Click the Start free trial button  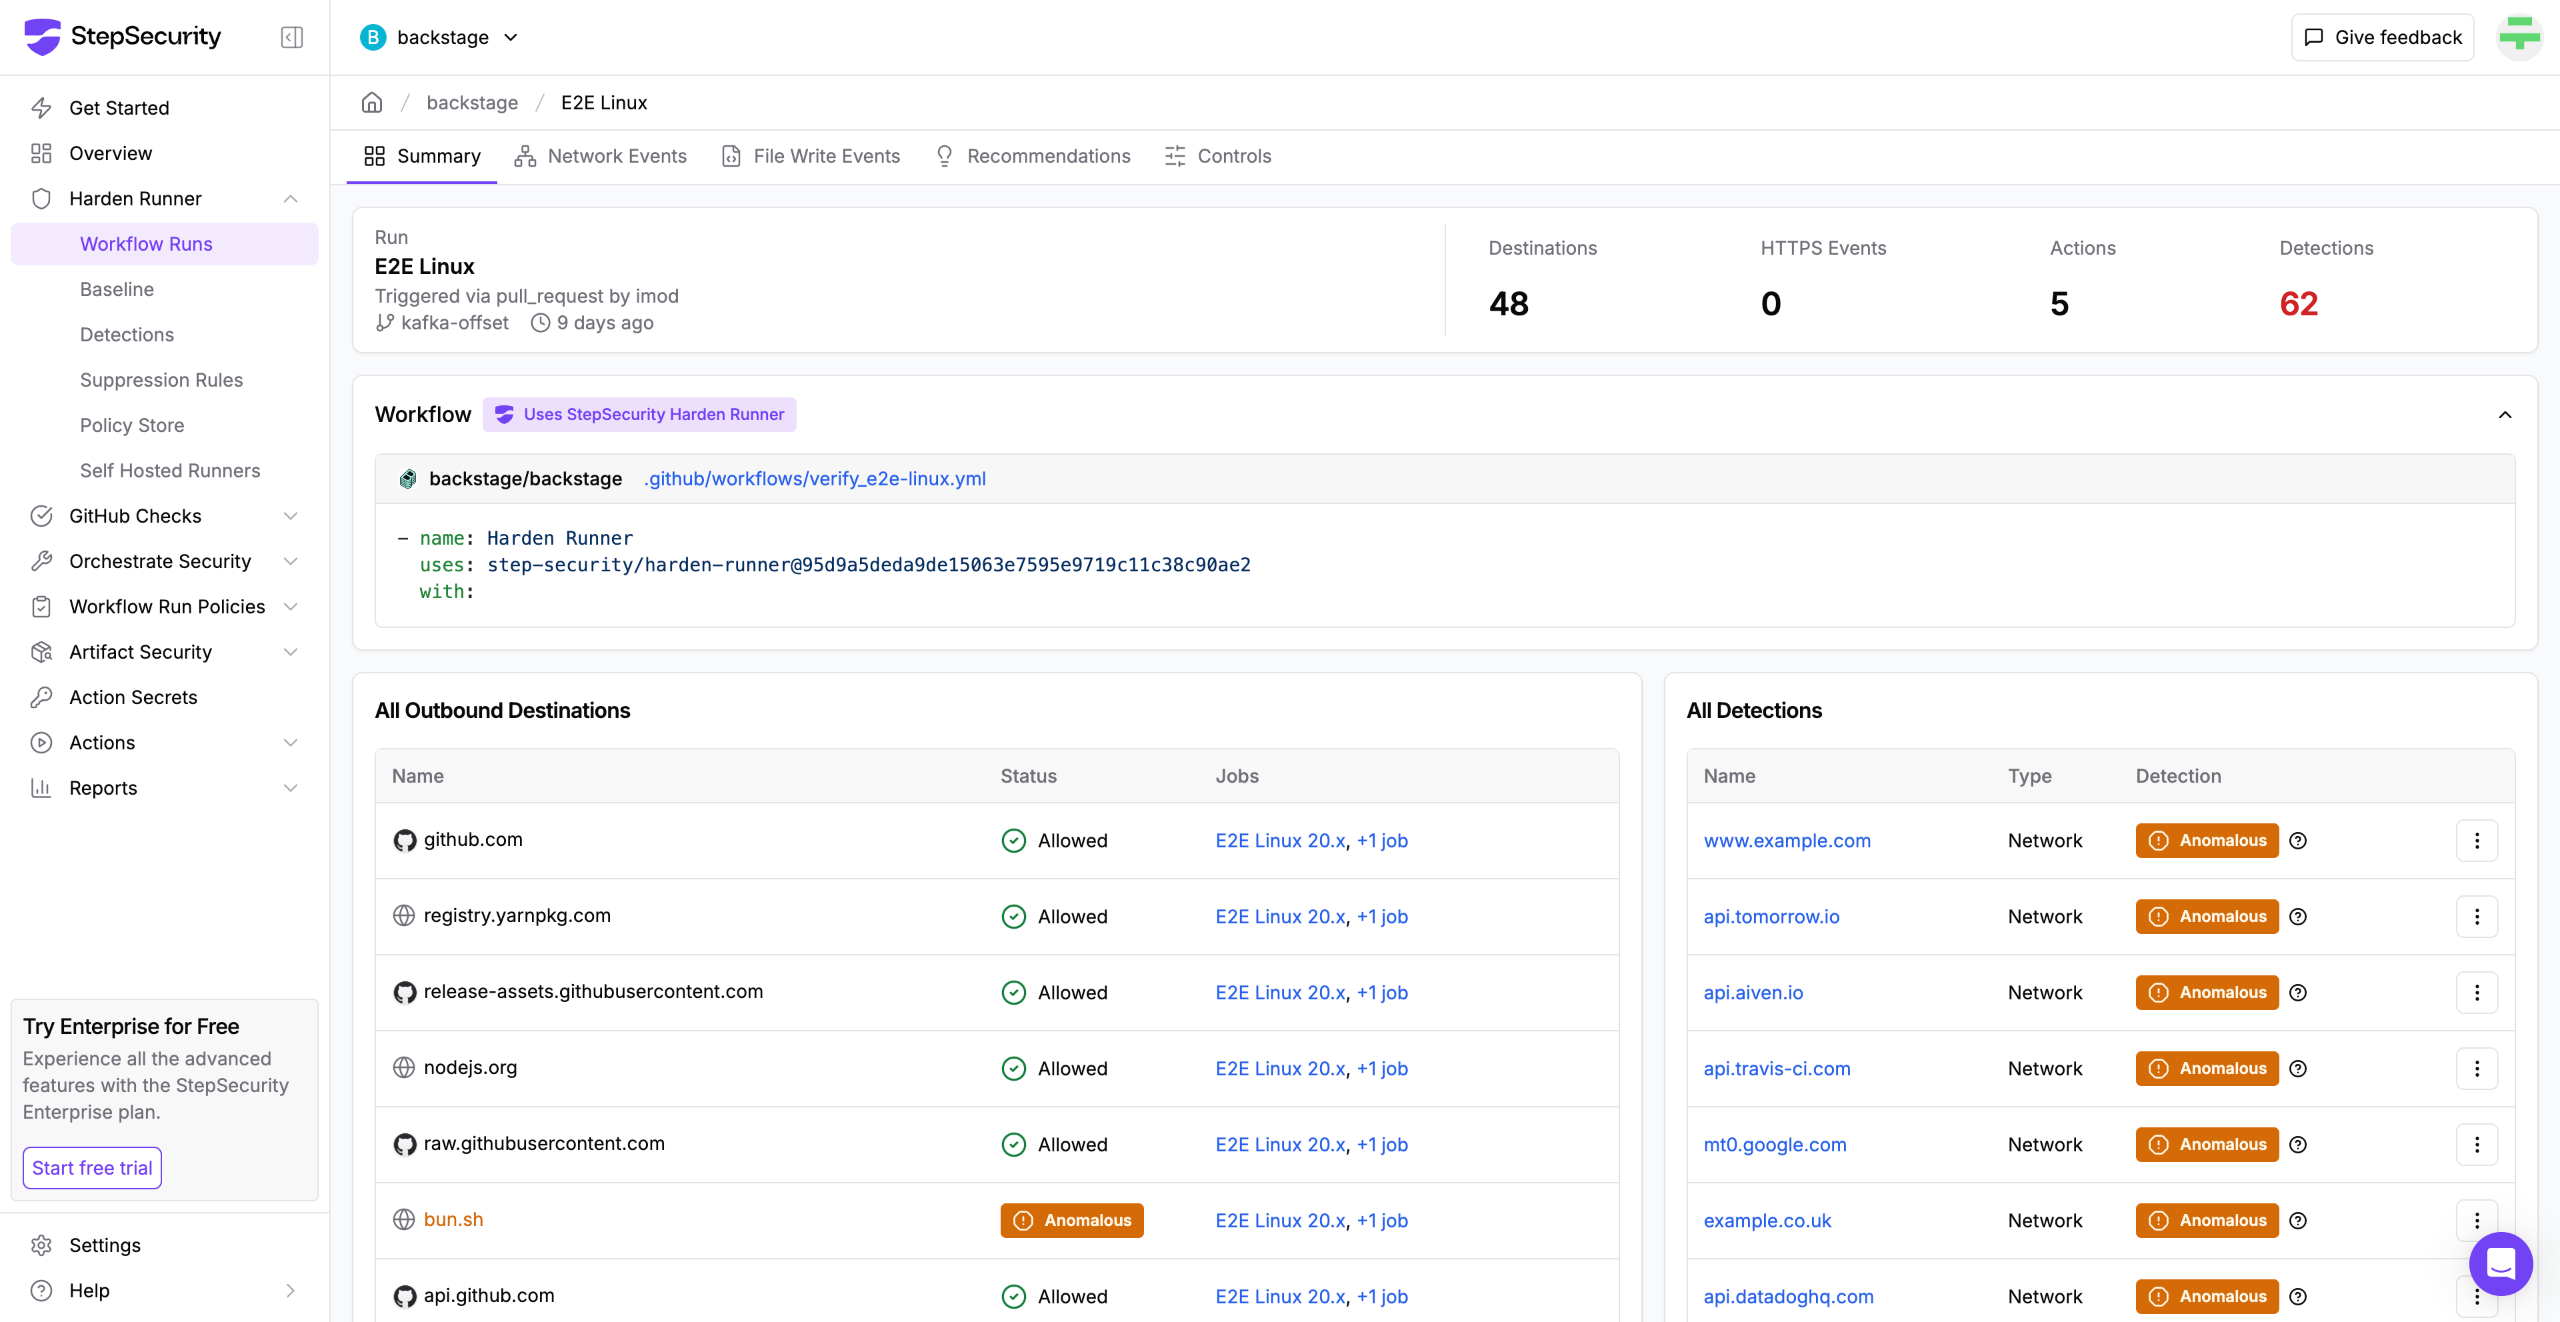92,1168
